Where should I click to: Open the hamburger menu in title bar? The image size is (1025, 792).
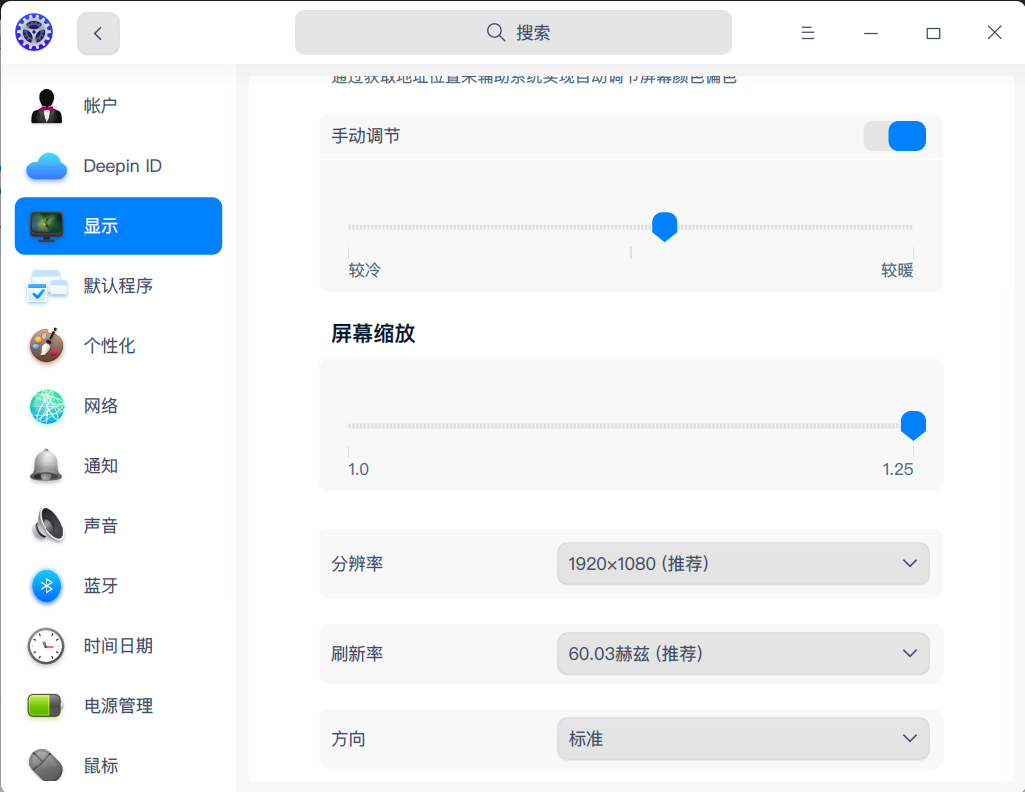coord(807,33)
